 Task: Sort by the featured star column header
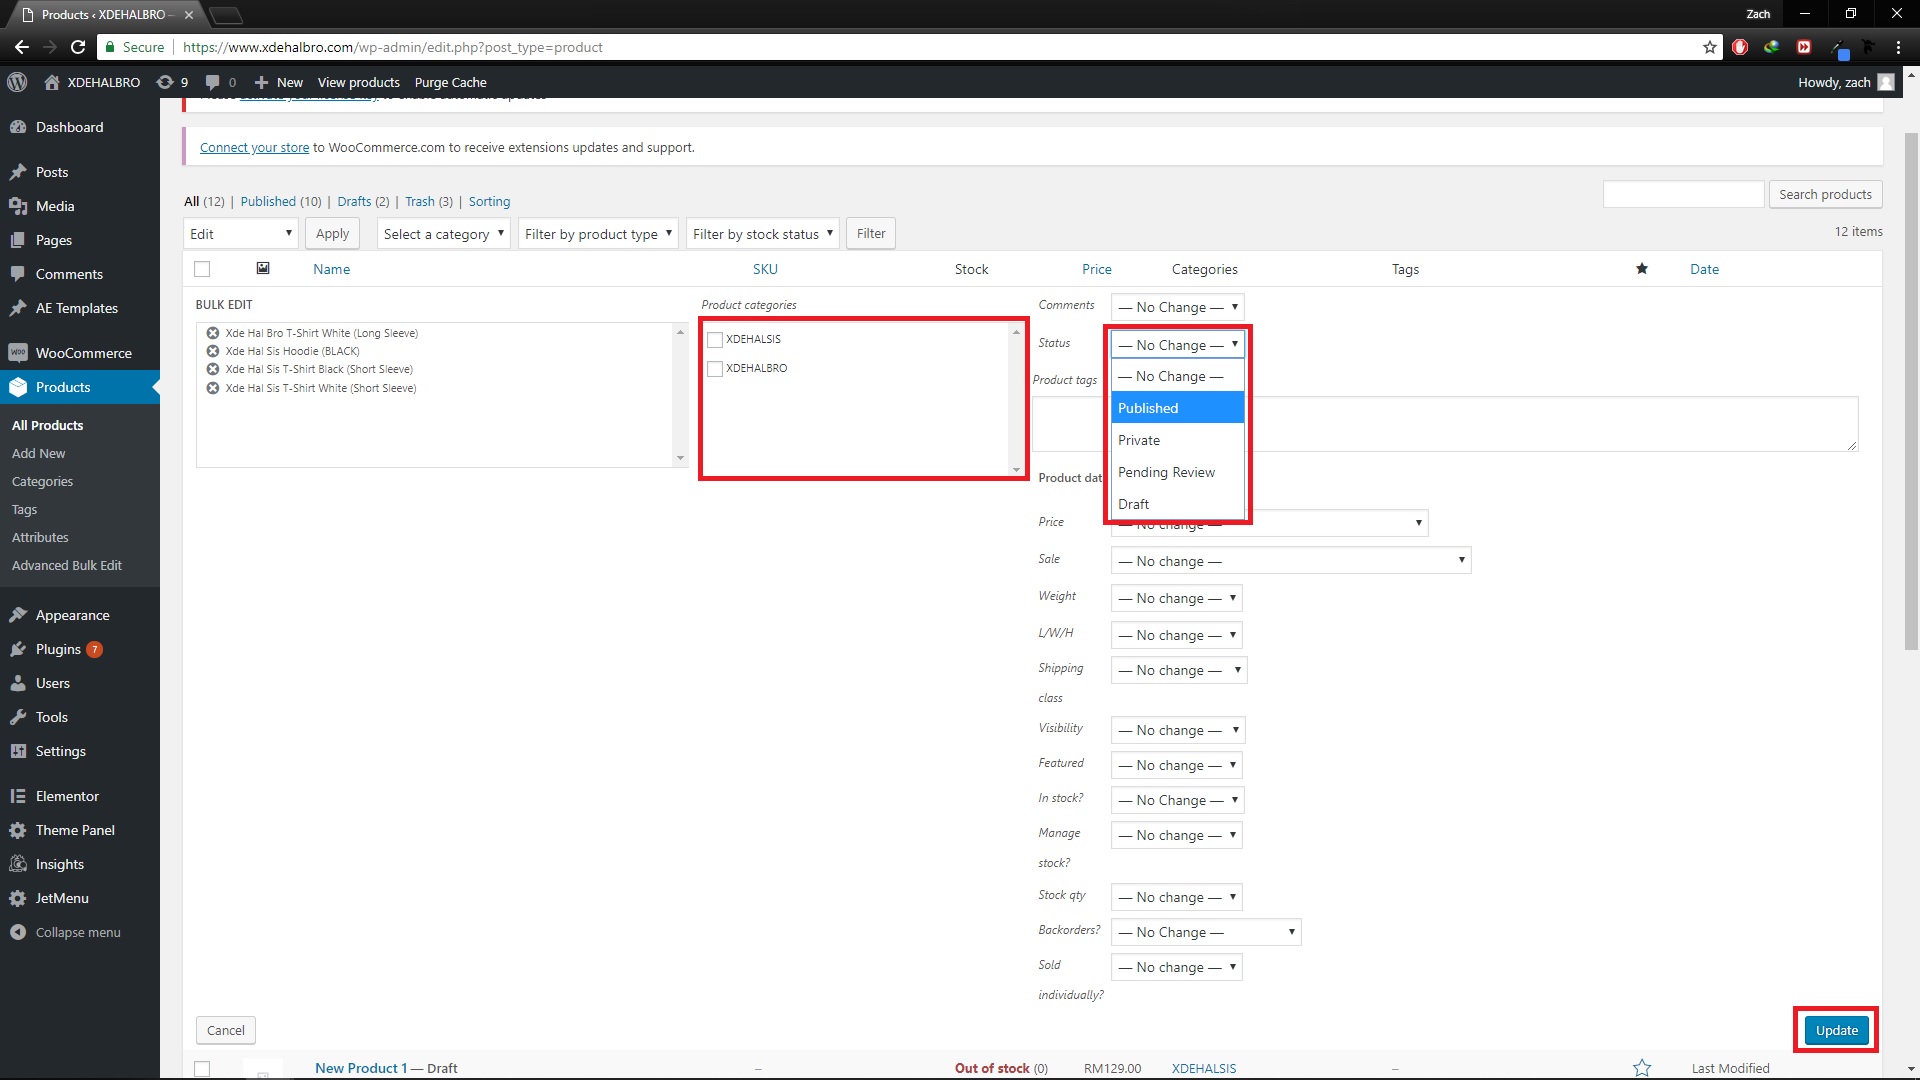(x=1641, y=269)
